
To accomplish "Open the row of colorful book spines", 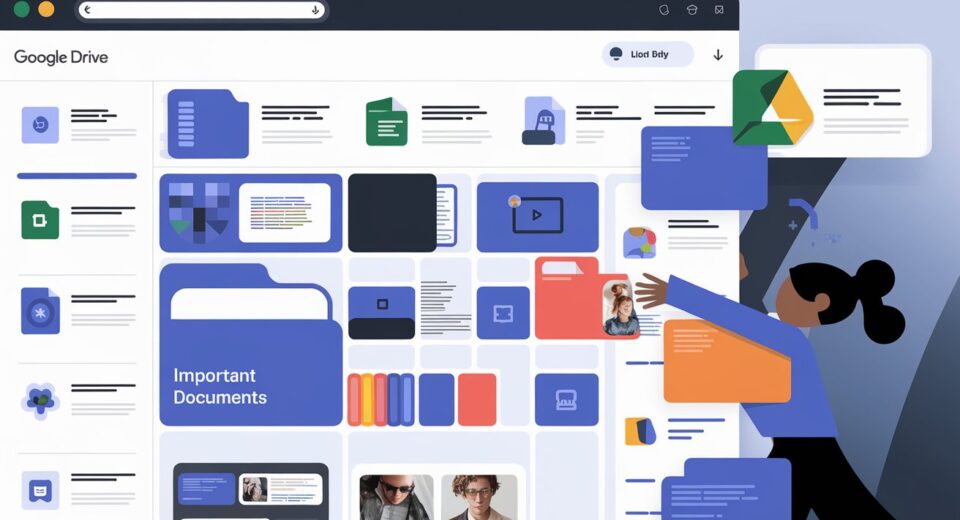I will [381, 399].
